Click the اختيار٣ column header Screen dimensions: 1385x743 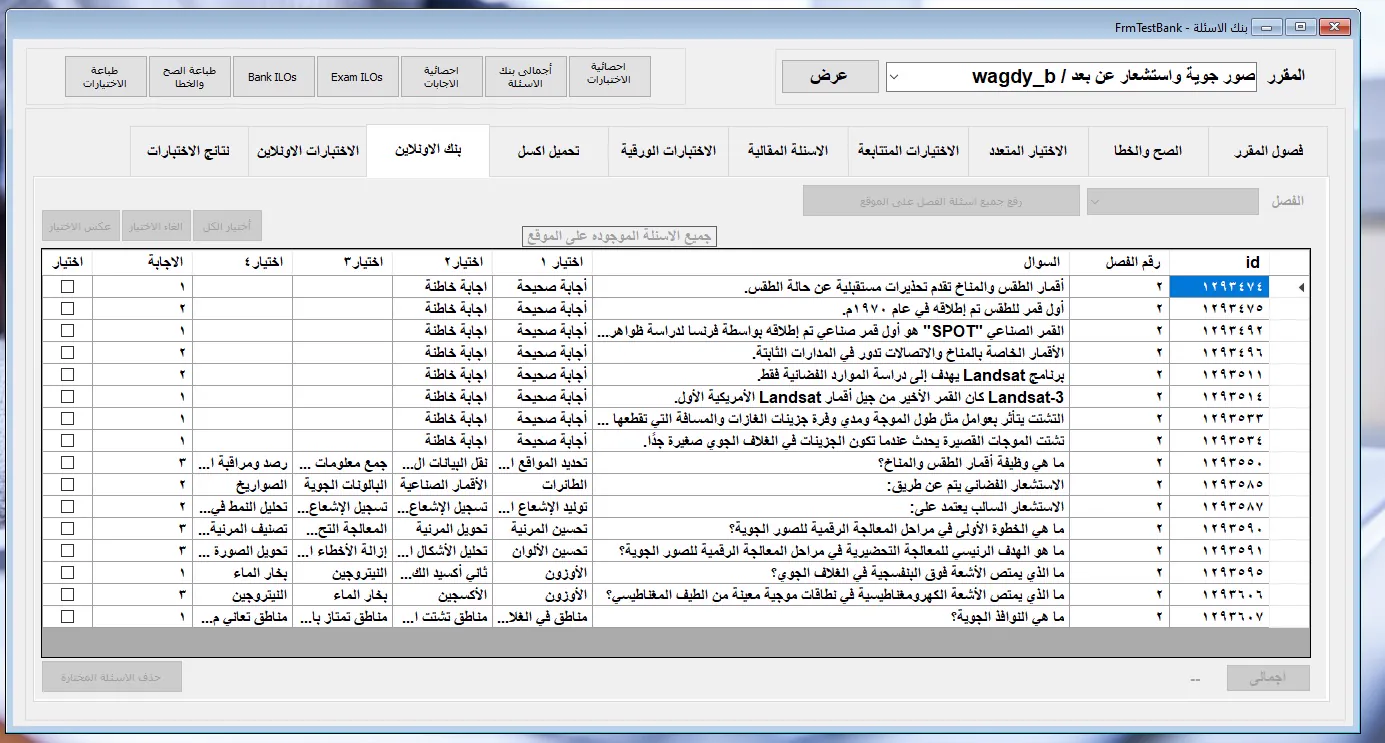(x=343, y=262)
